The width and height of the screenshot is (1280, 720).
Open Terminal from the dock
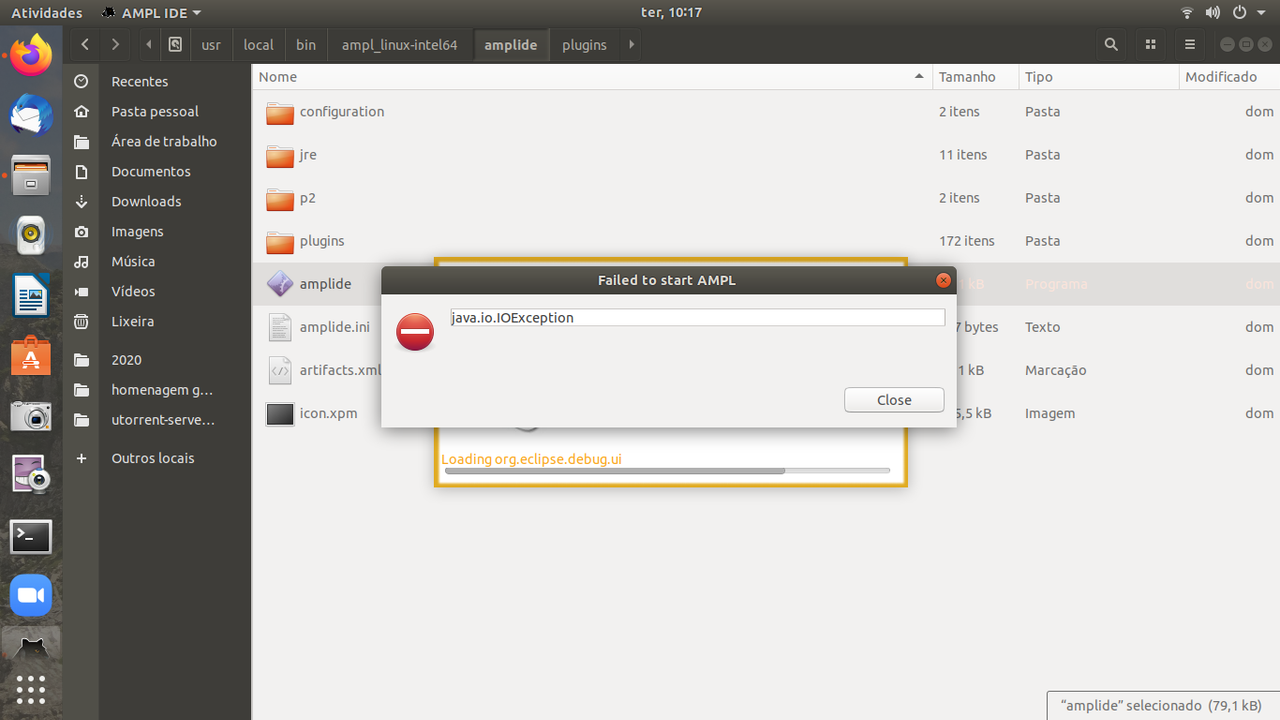tap(31, 536)
